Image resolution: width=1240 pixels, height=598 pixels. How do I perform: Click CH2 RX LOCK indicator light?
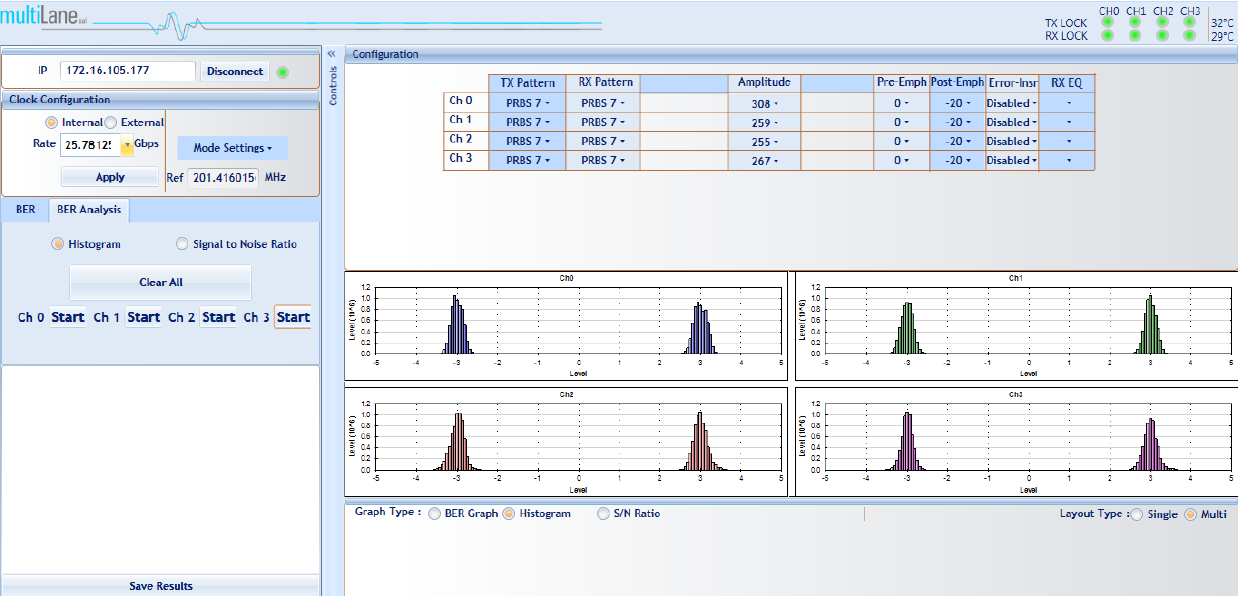[1162, 36]
